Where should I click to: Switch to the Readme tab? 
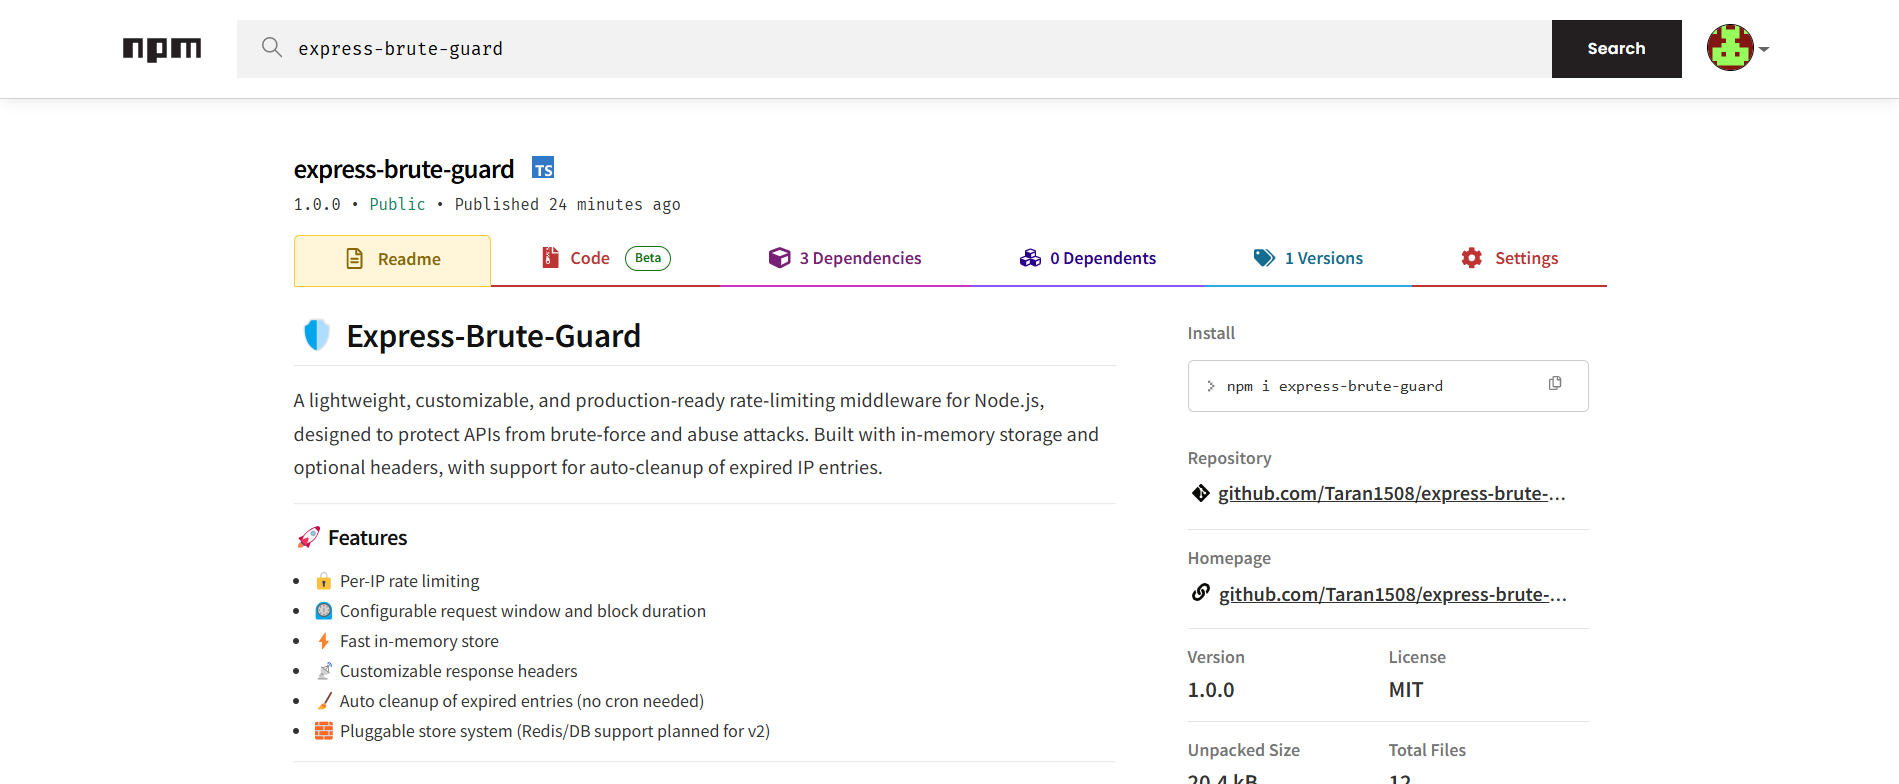392,260
